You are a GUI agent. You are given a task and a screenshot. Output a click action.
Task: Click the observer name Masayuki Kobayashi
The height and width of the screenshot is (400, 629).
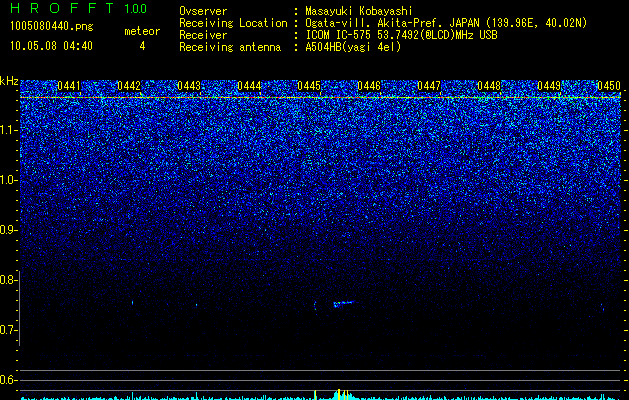[359, 12]
